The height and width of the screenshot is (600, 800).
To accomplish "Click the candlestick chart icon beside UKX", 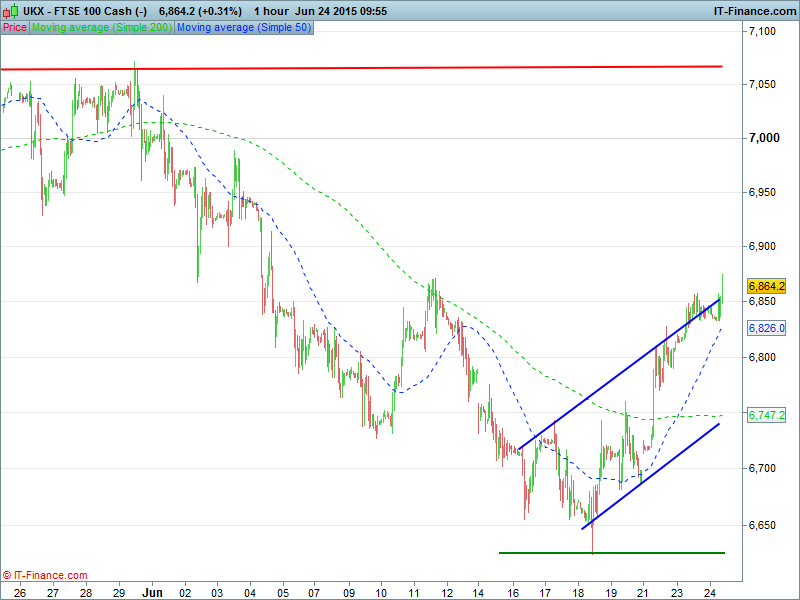I will pos(12,11).
